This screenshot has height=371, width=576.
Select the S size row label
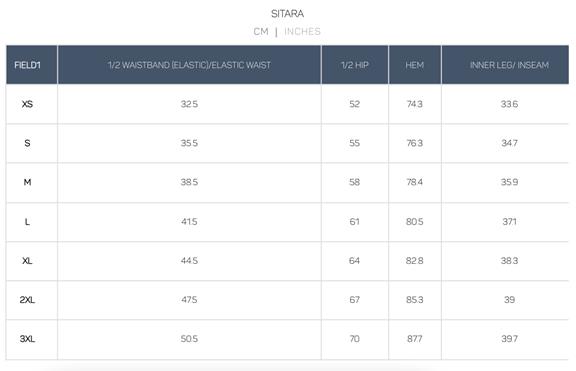[x=28, y=143]
